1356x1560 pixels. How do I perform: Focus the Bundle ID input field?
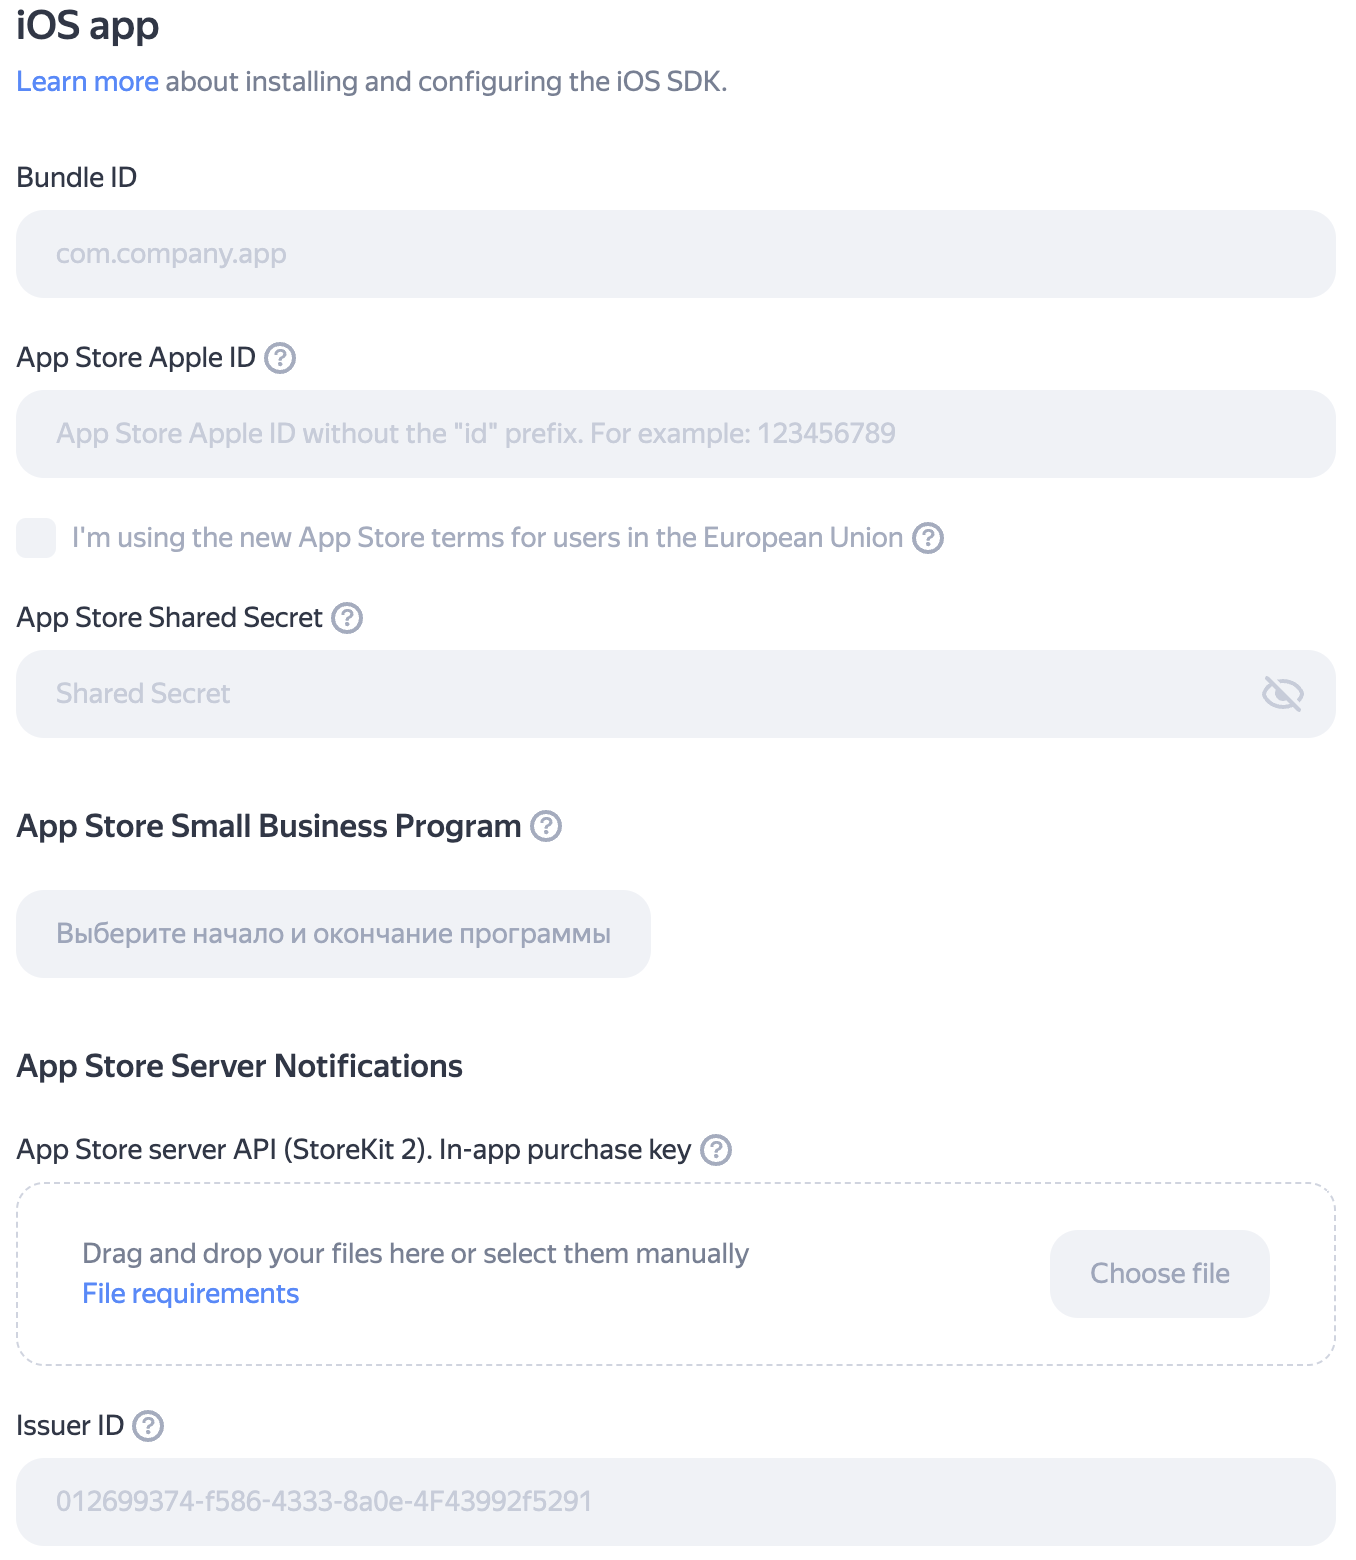pos(675,254)
